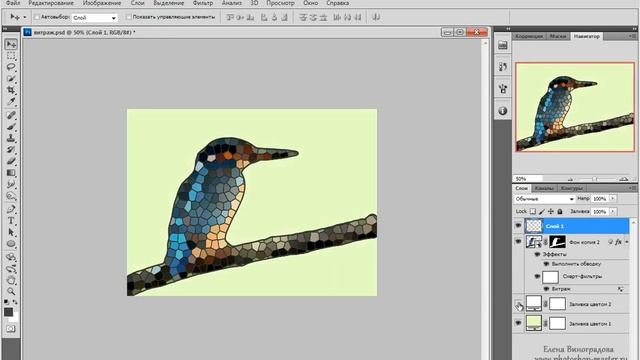Lock image pixels brush button
The width and height of the screenshot is (640, 360).
(x=542, y=211)
